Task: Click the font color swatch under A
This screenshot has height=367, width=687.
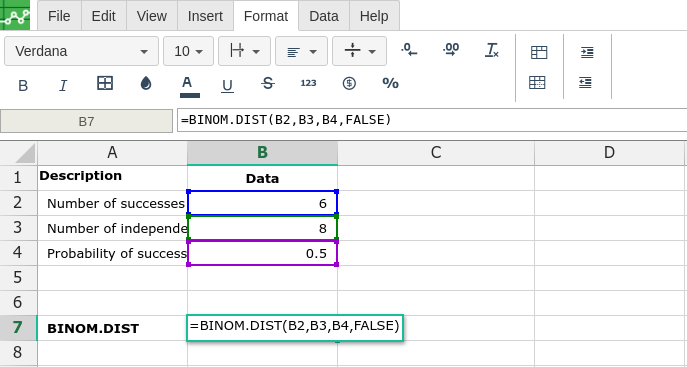Action: 190,95
